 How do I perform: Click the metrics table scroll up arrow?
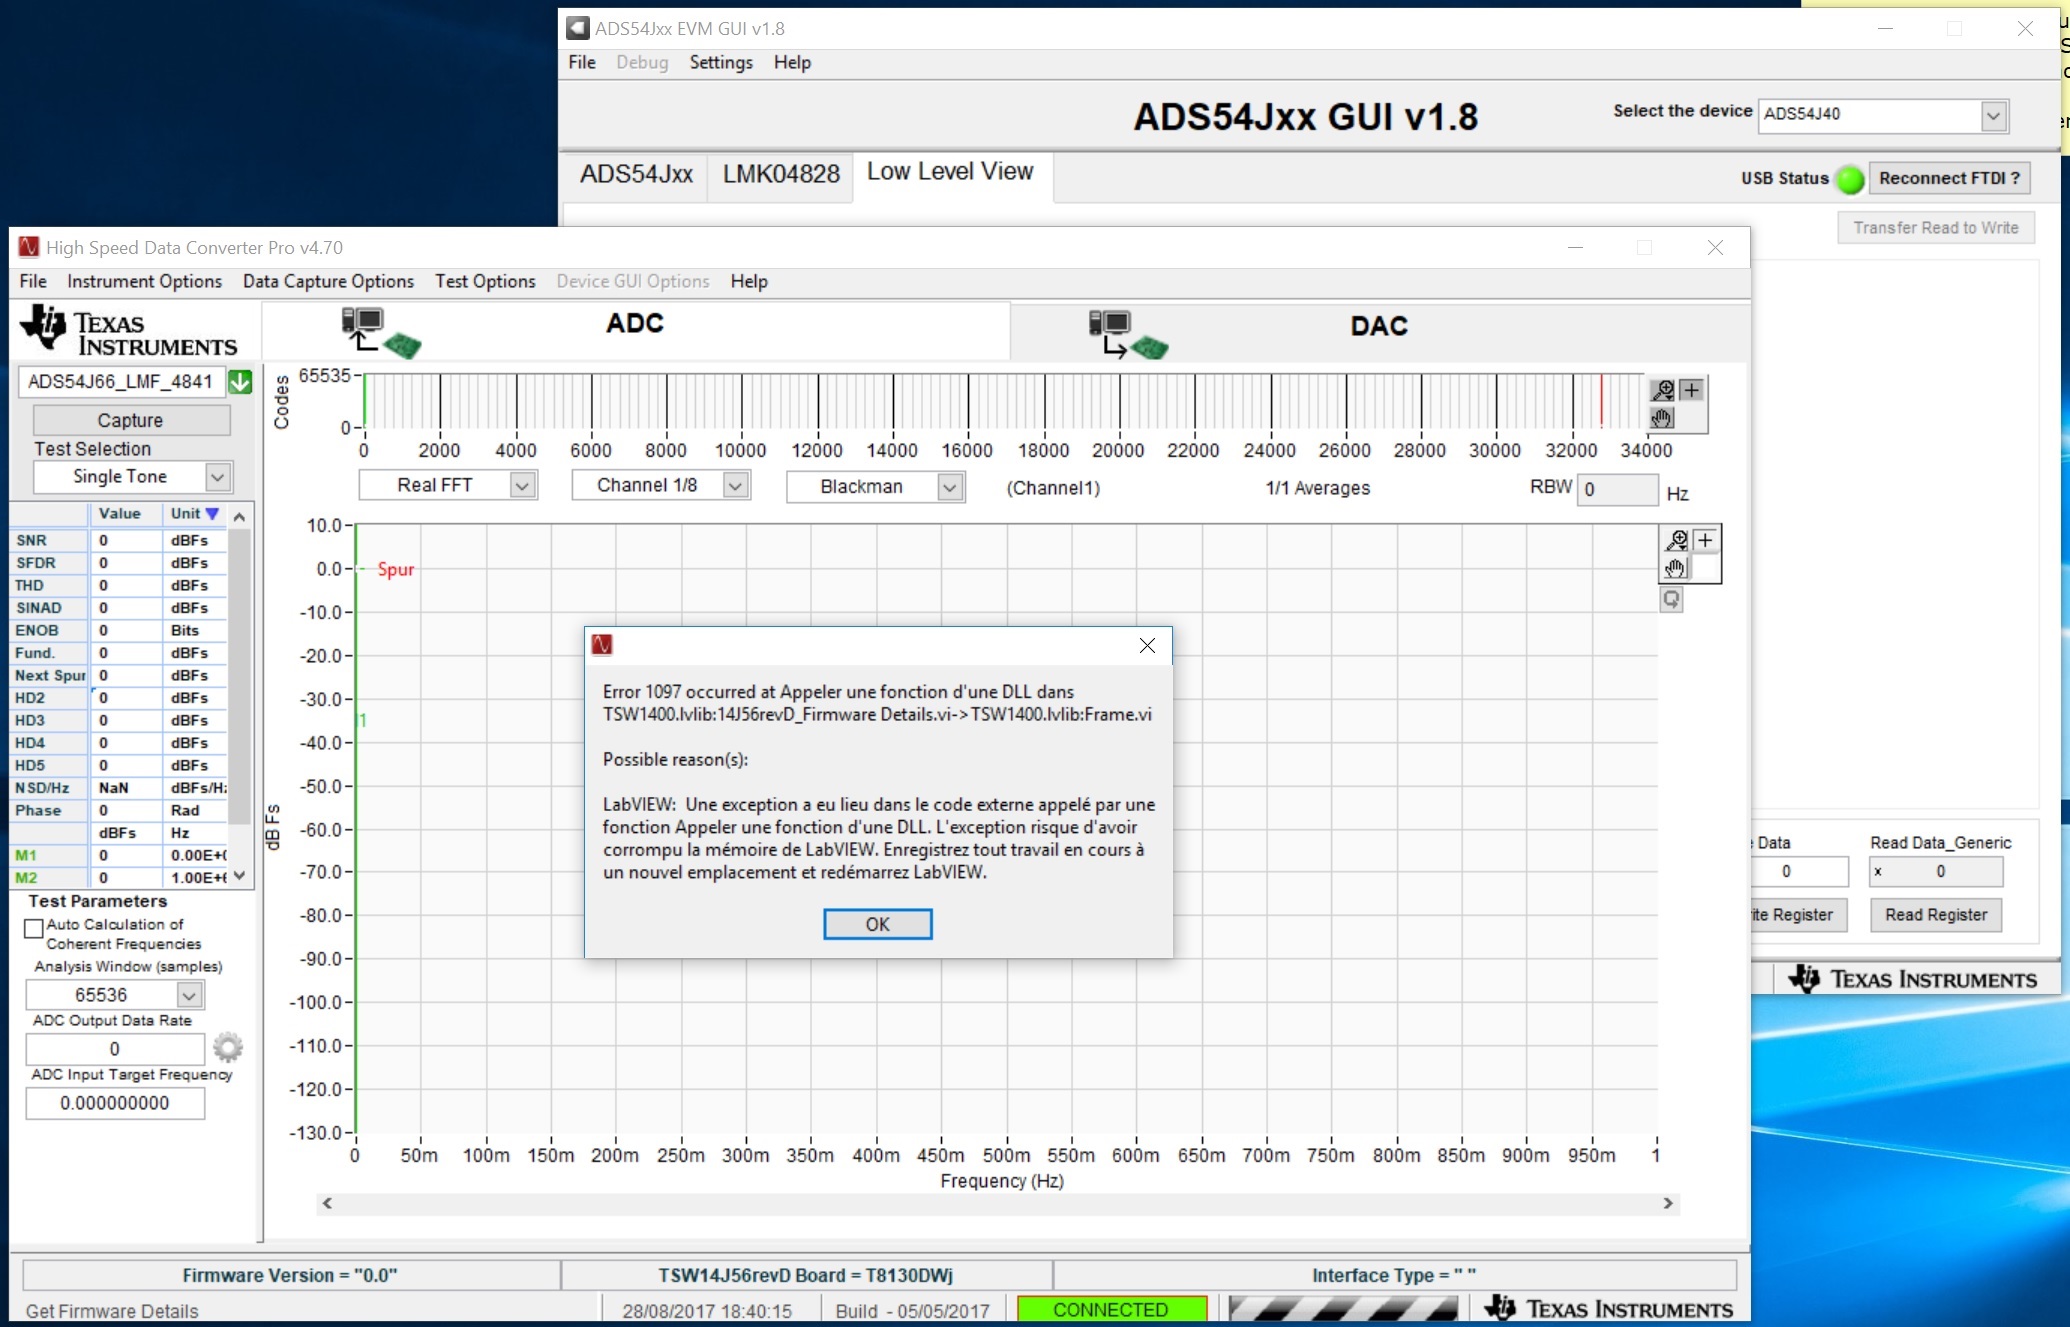(x=239, y=516)
